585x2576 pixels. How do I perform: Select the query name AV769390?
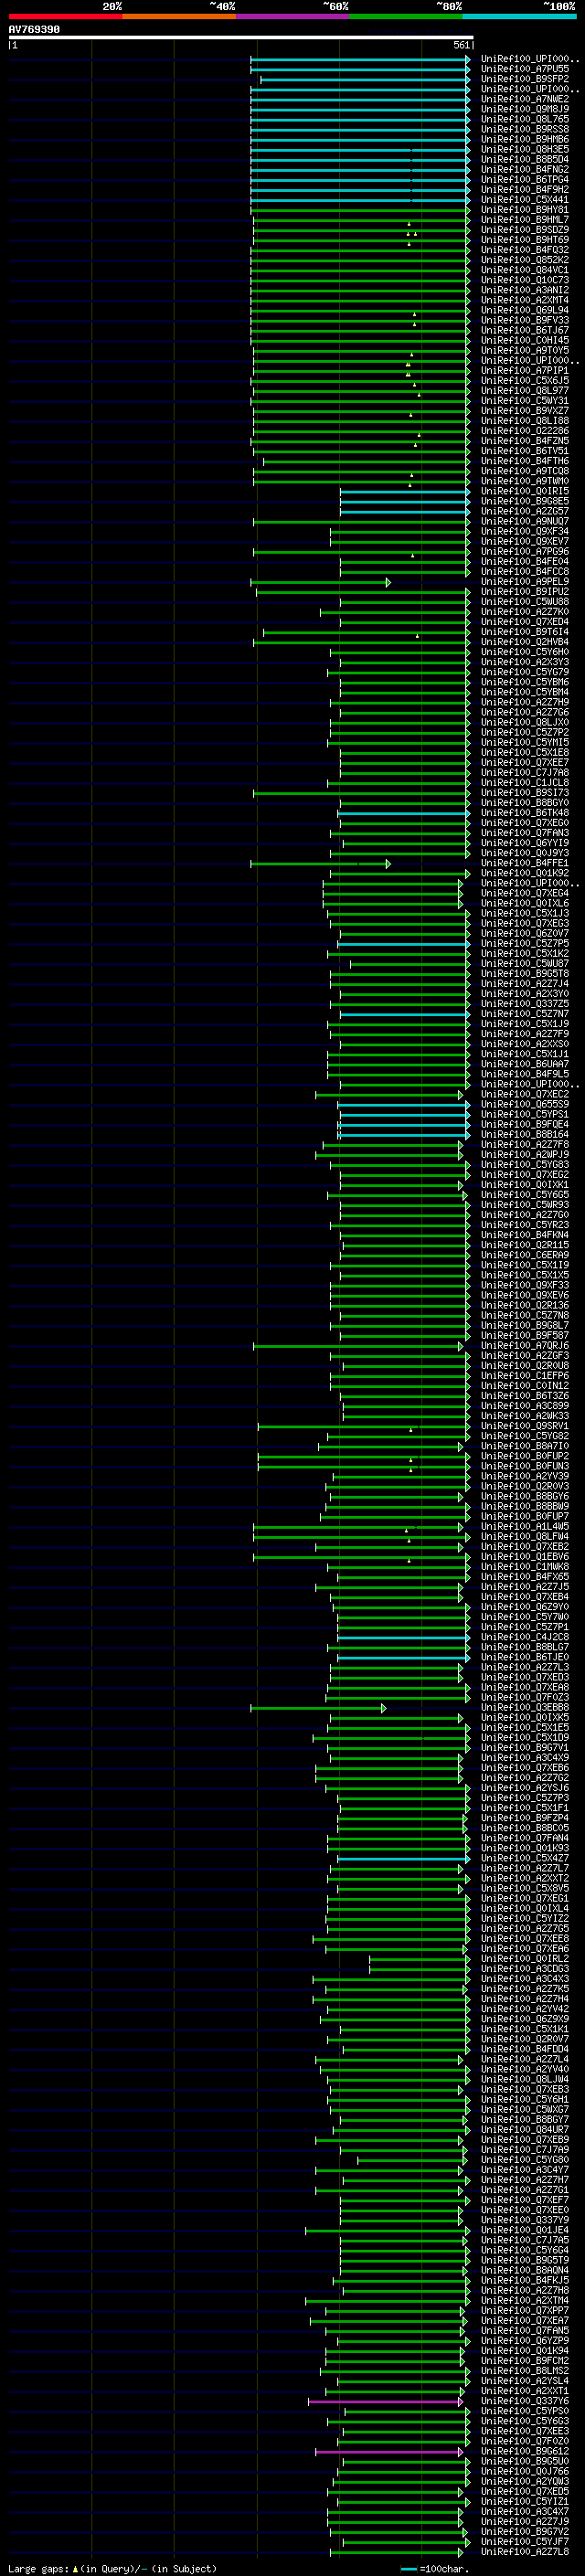(x=34, y=29)
